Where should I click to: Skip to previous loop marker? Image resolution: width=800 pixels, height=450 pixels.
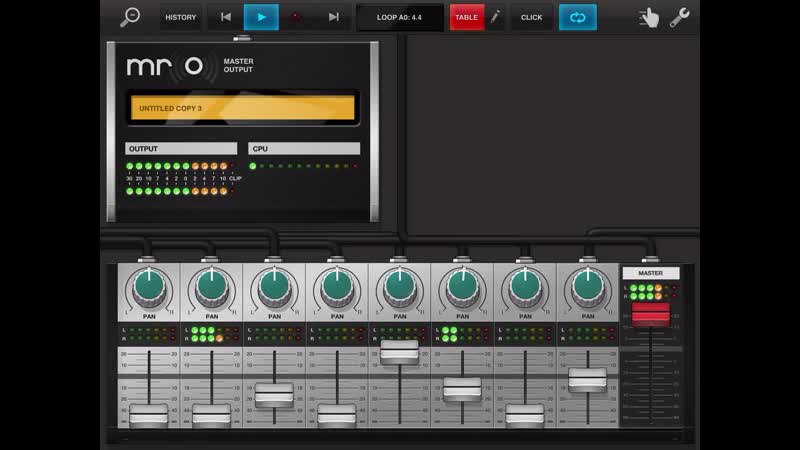click(x=226, y=17)
